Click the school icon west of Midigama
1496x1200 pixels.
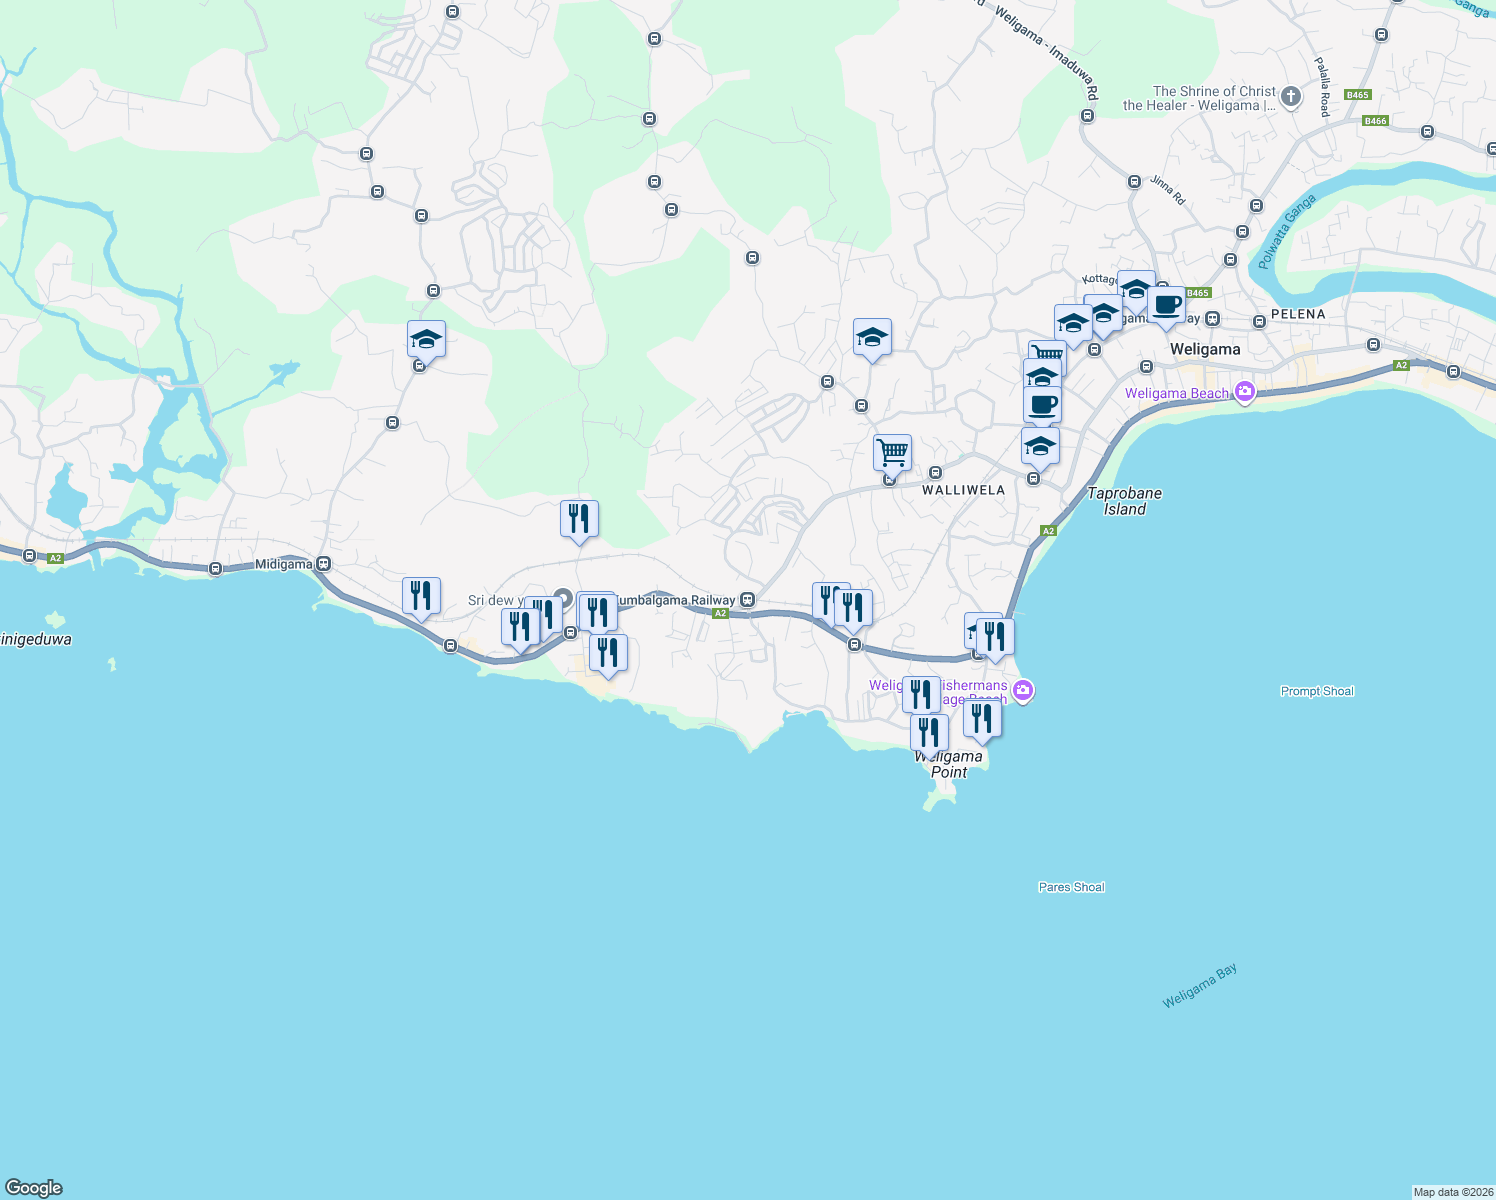(x=425, y=340)
